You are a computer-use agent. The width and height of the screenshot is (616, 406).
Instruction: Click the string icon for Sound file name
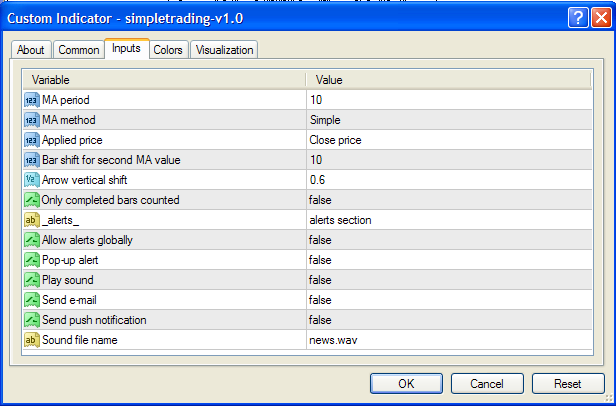point(31,340)
